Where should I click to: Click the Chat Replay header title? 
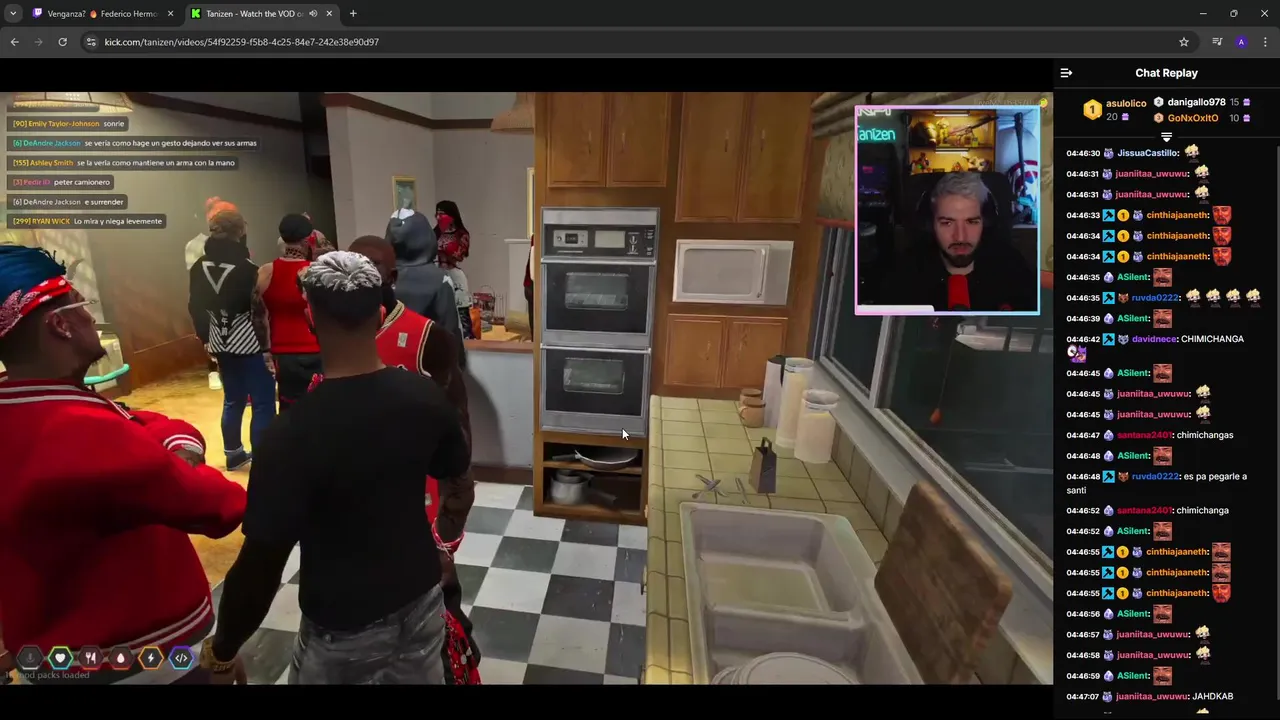(1166, 73)
